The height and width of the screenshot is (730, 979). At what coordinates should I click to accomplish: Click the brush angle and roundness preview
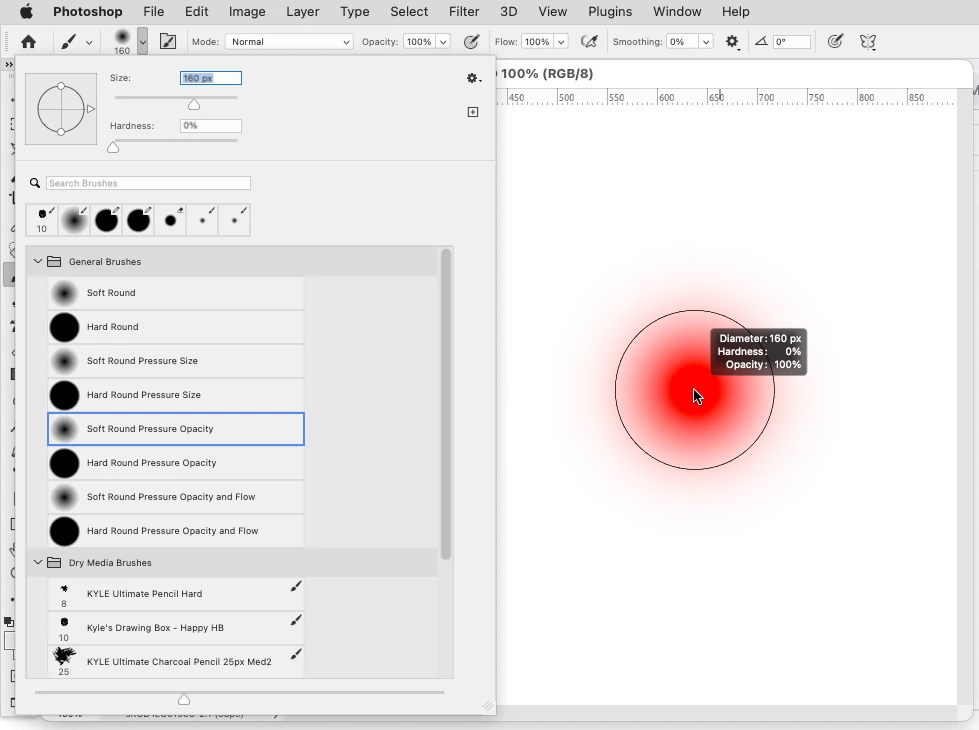pos(61,109)
